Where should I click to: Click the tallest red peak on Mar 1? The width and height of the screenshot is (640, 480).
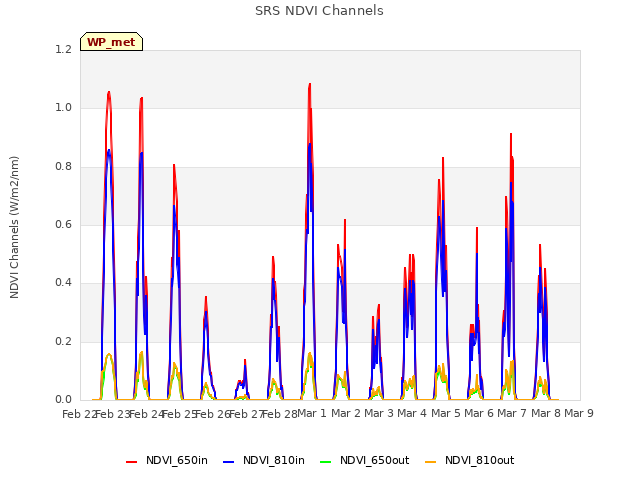pyautogui.click(x=310, y=84)
